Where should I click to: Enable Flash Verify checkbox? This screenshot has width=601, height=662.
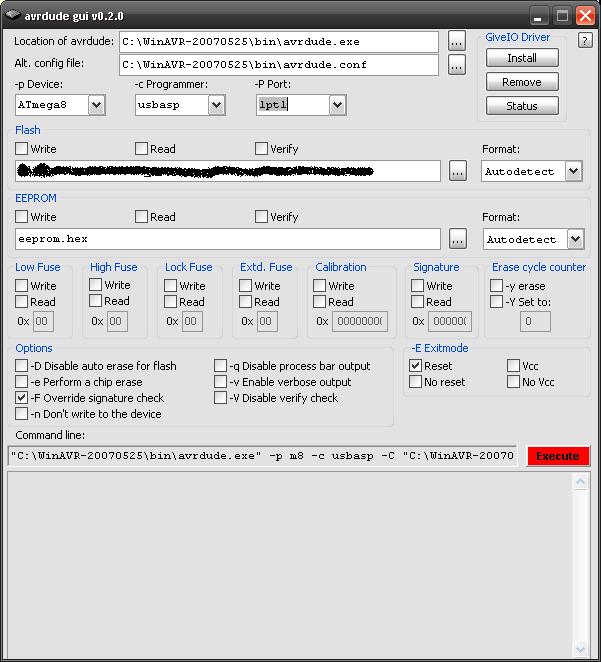pyautogui.click(x=261, y=149)
